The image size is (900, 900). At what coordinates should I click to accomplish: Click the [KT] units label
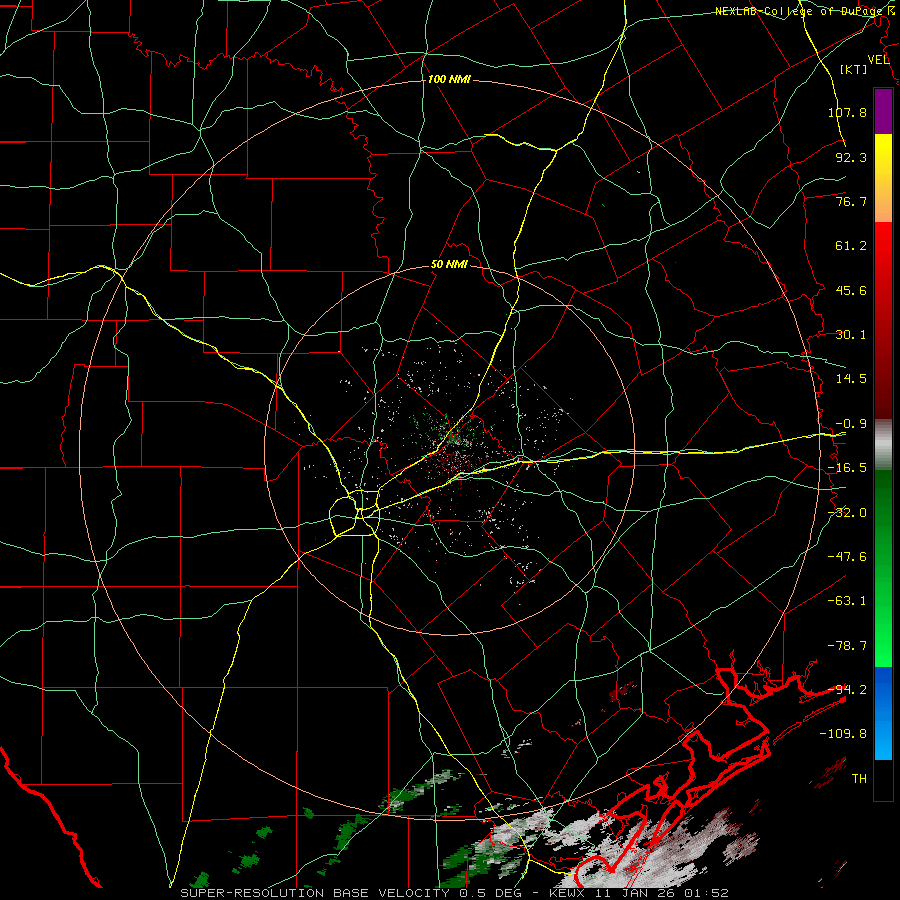pos(854,69)
